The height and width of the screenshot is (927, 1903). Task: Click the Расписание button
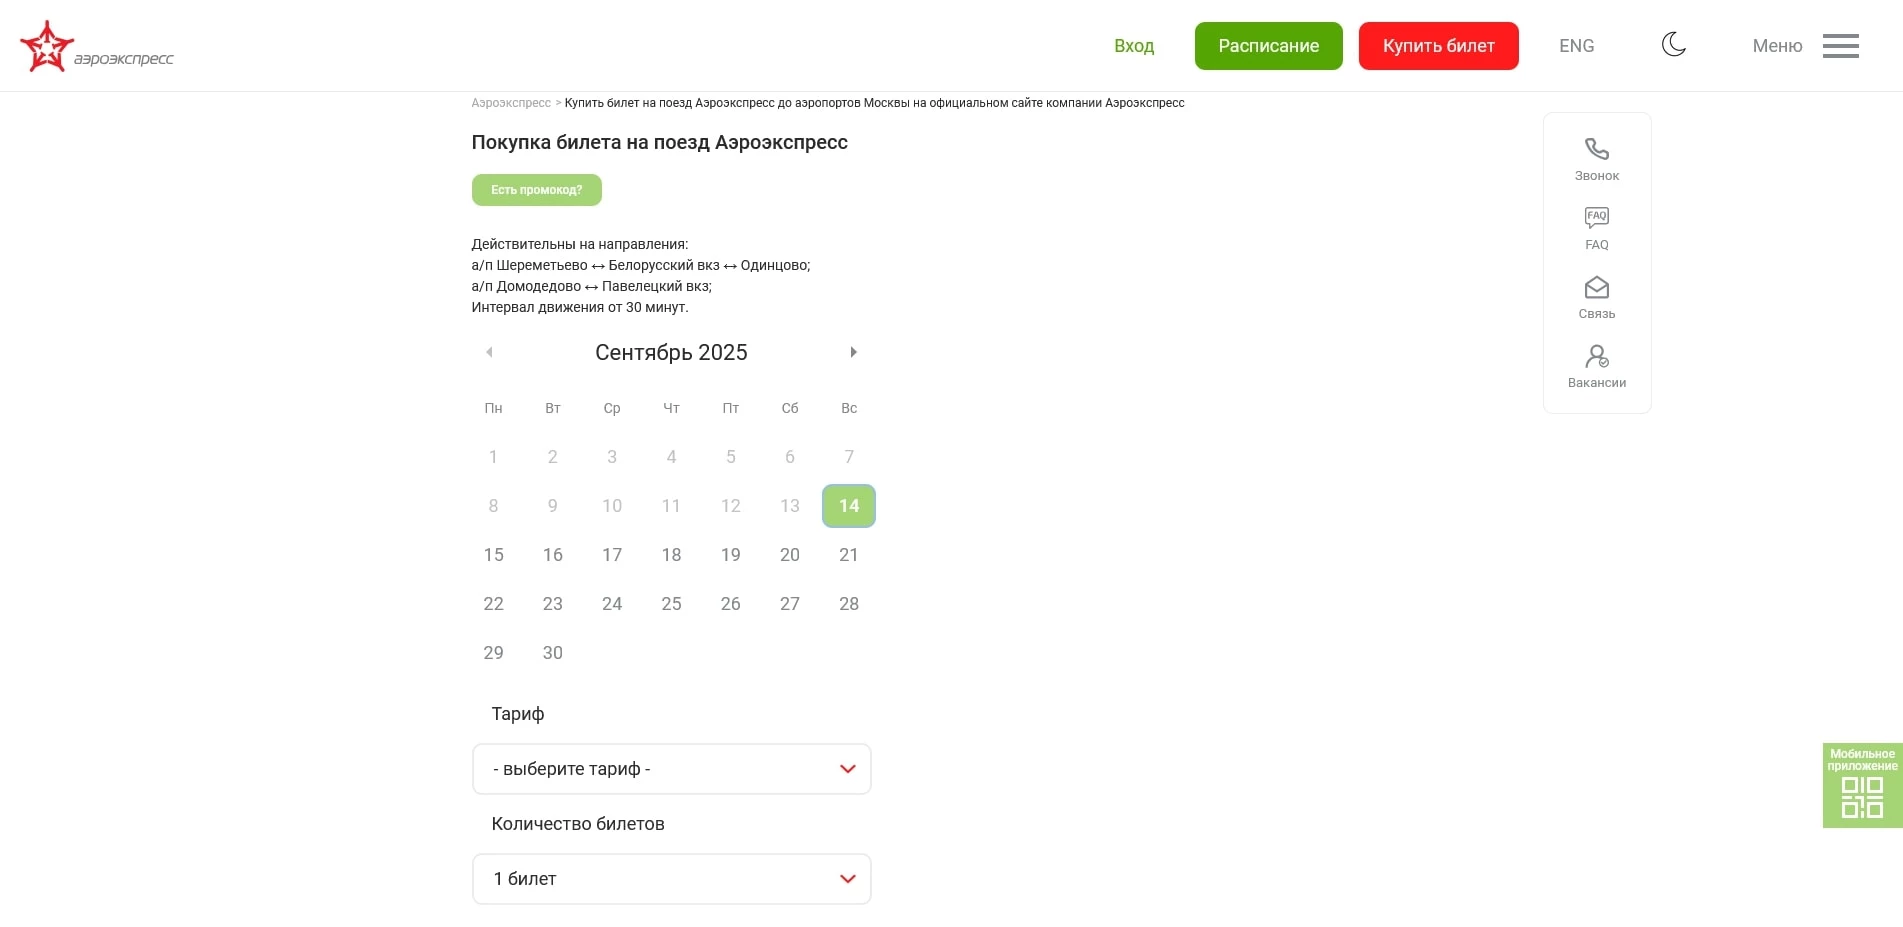click(x=1268, y=46)
